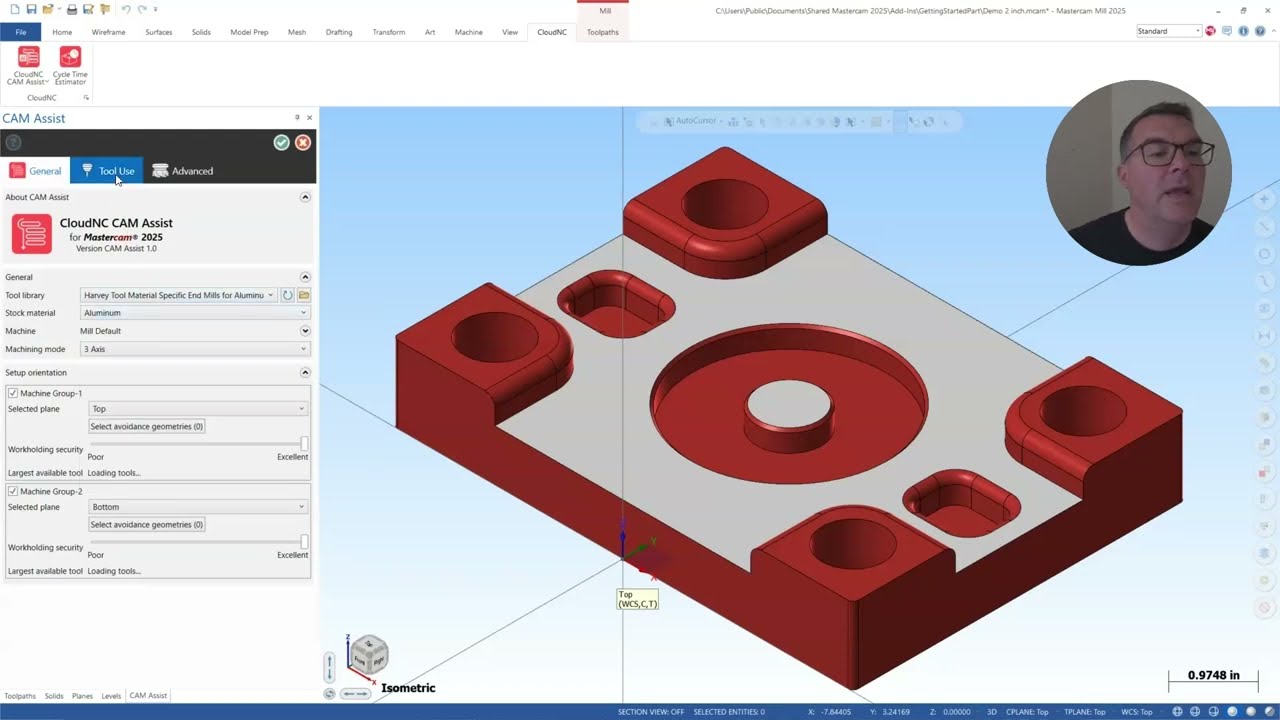
Task: Open the Tool library dropdown
Action: pos(178,295)
